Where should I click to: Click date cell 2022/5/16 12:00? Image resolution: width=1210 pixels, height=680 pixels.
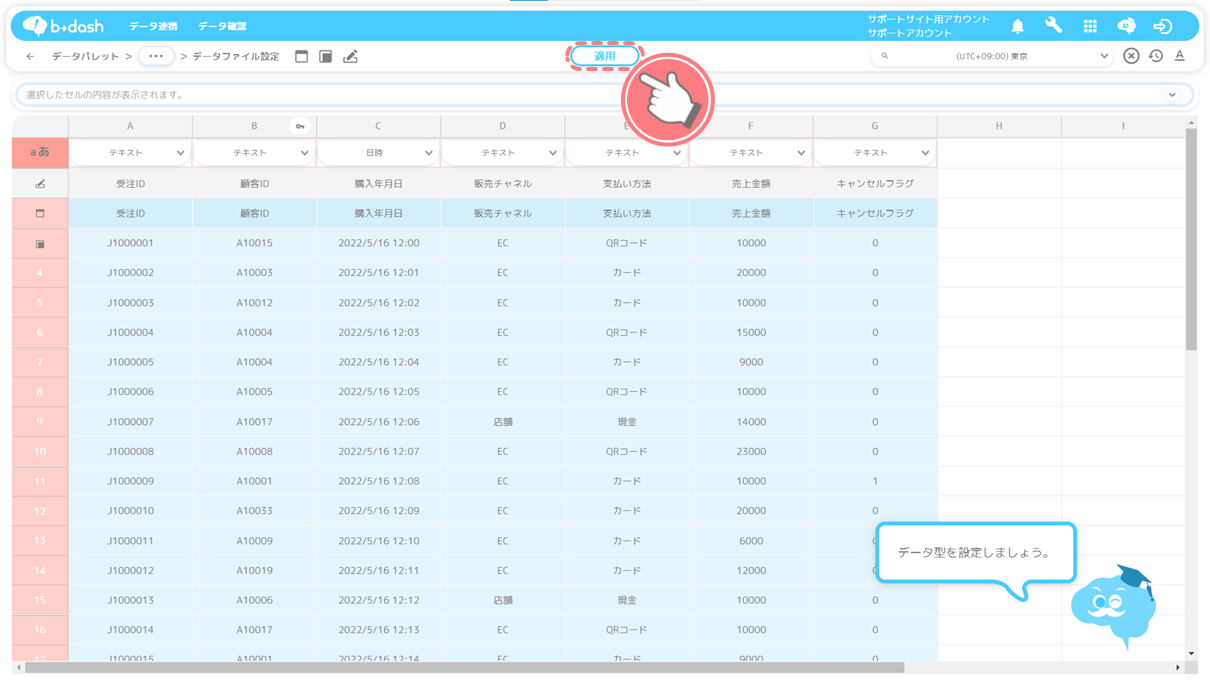pyautogui.click(x=378, y=243)
